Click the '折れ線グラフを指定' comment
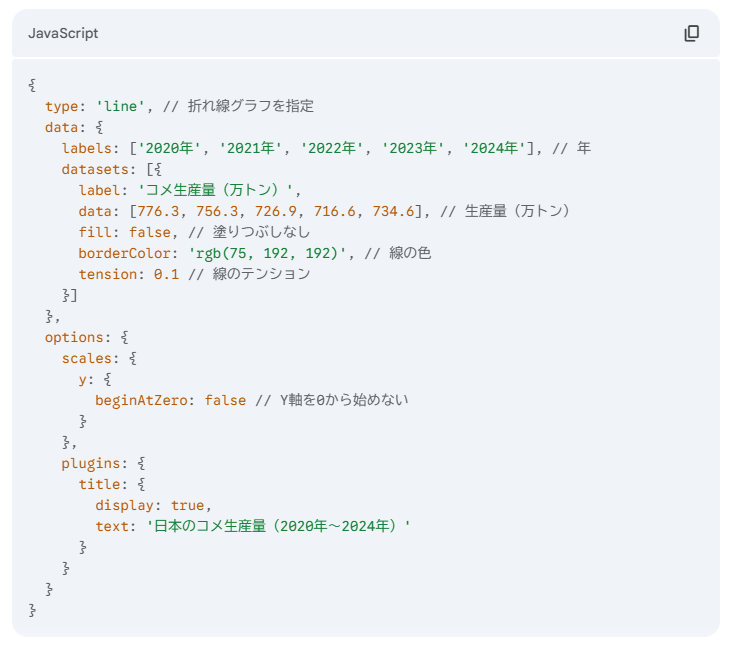The width and height of the screenshot is (730, 645). (249, 106)
